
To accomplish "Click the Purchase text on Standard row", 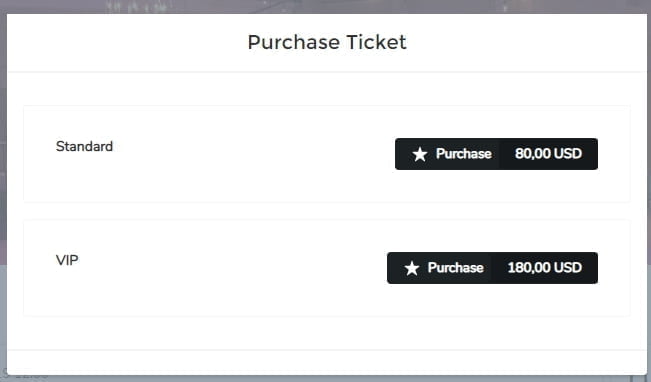I will point(463,154).
